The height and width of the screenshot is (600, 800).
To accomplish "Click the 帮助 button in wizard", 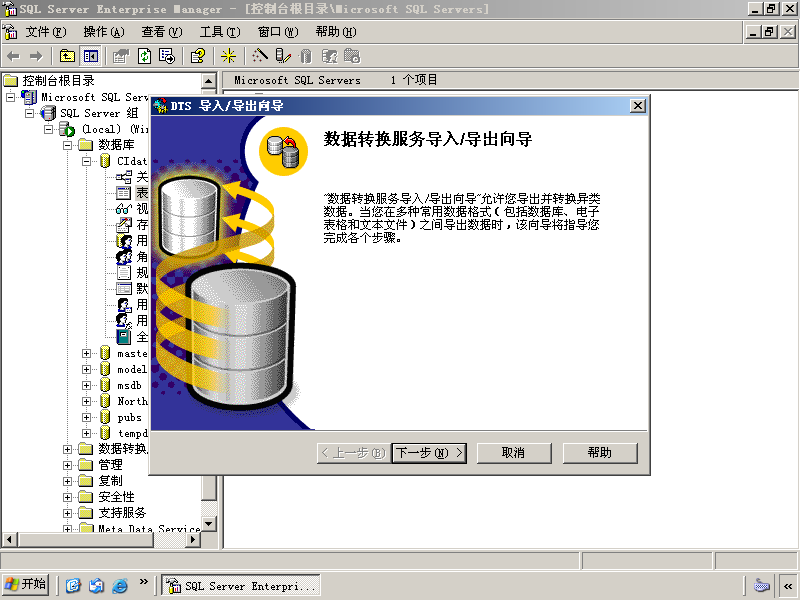I will [600, 453].
